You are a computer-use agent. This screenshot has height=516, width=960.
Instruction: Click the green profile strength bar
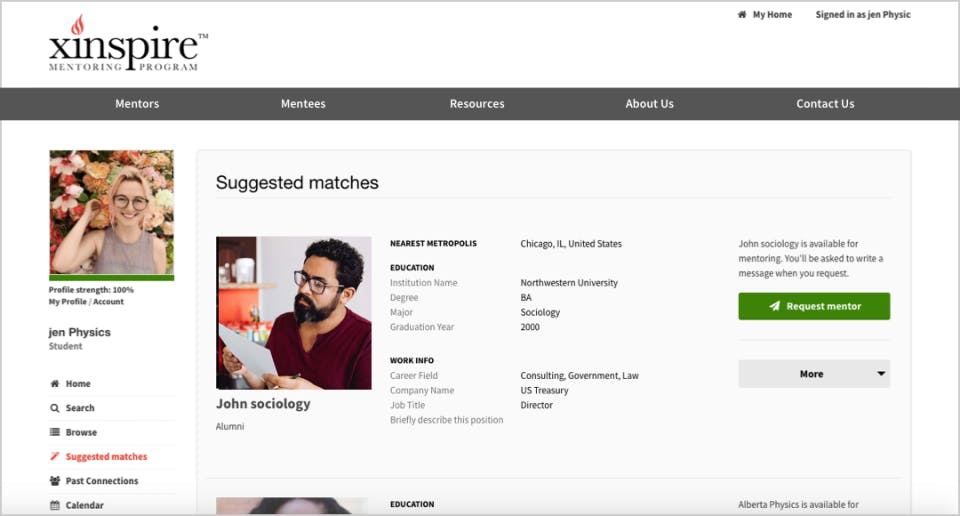[x=111, y=278]
